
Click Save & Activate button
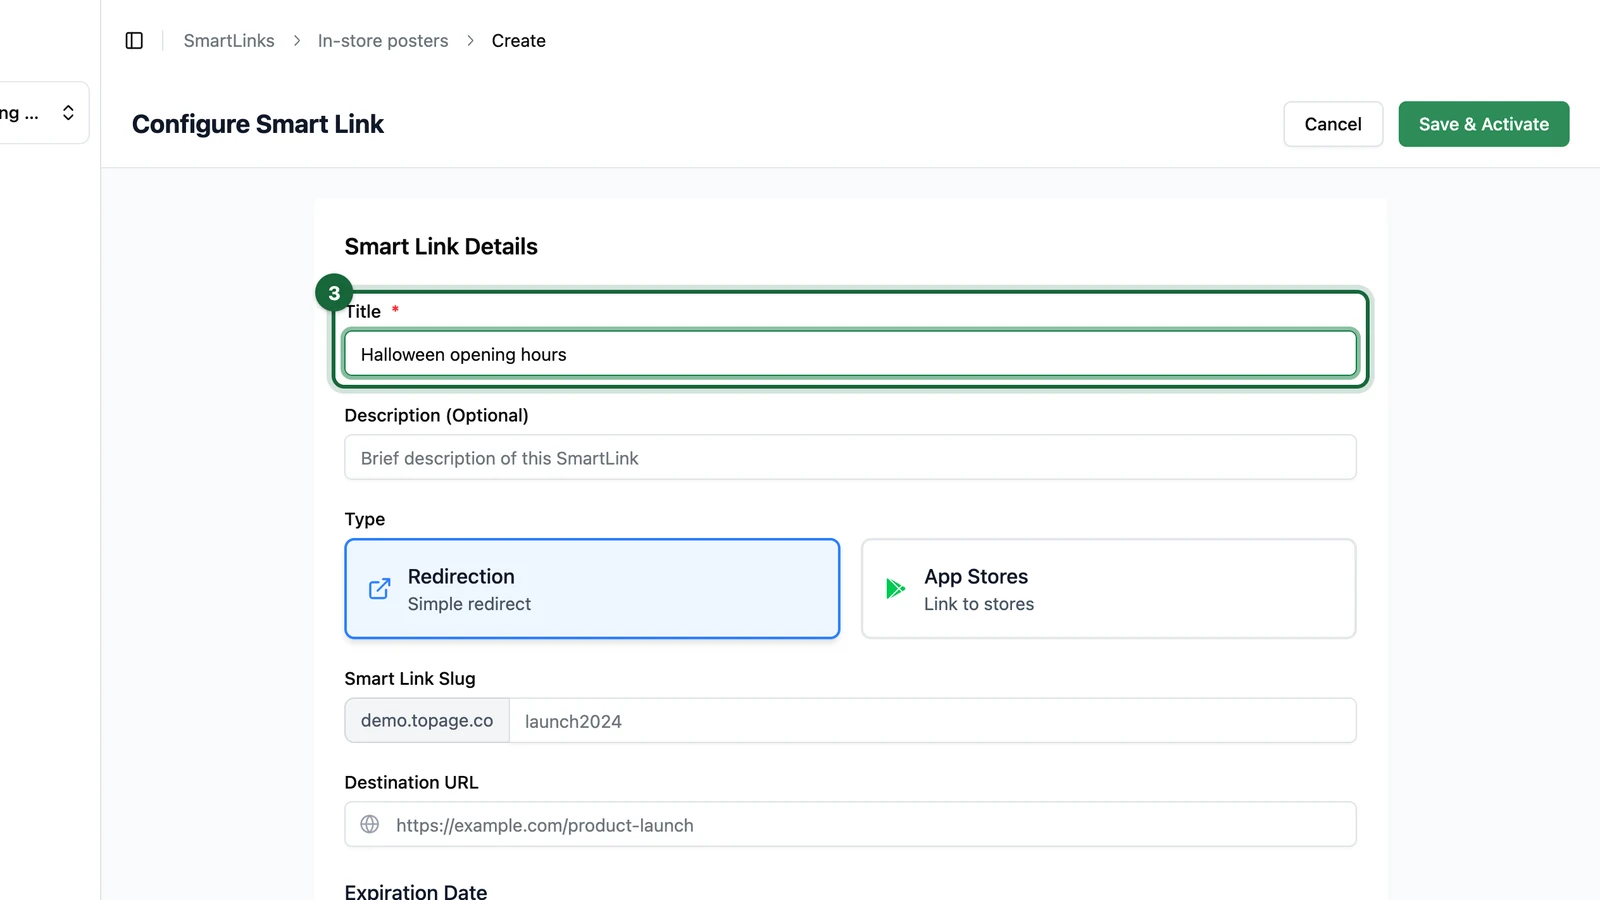pyautogui.click(x=1484, y=124)
